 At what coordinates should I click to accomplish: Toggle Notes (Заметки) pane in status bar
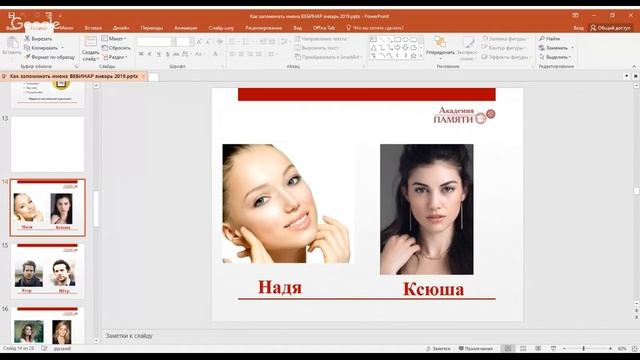coord(438,348)
